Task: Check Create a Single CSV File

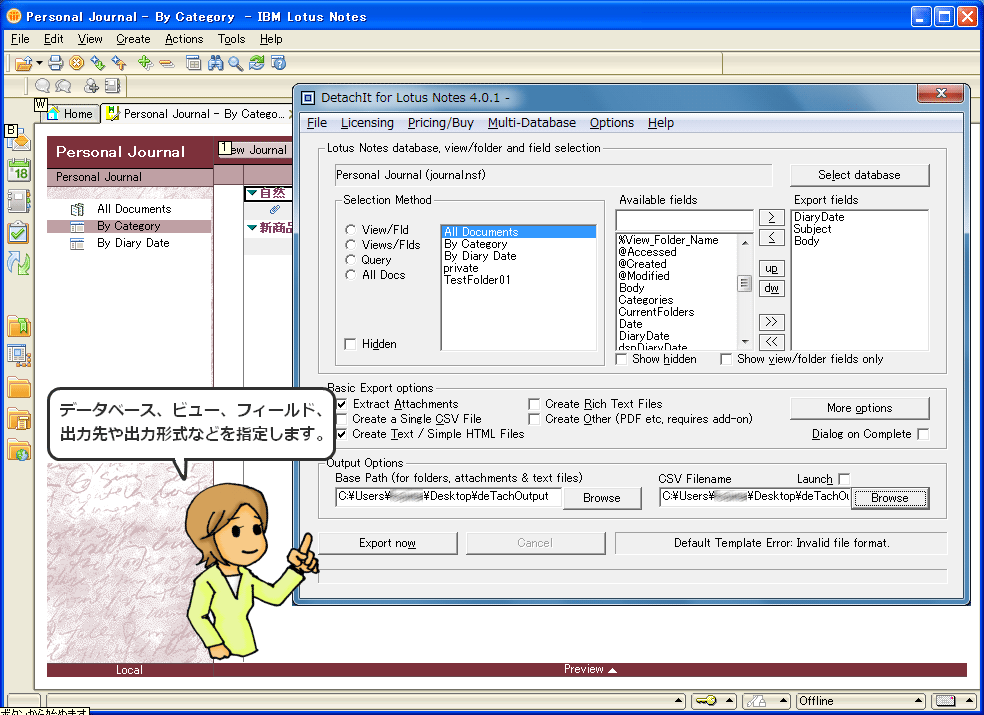Action: (341, 419)
